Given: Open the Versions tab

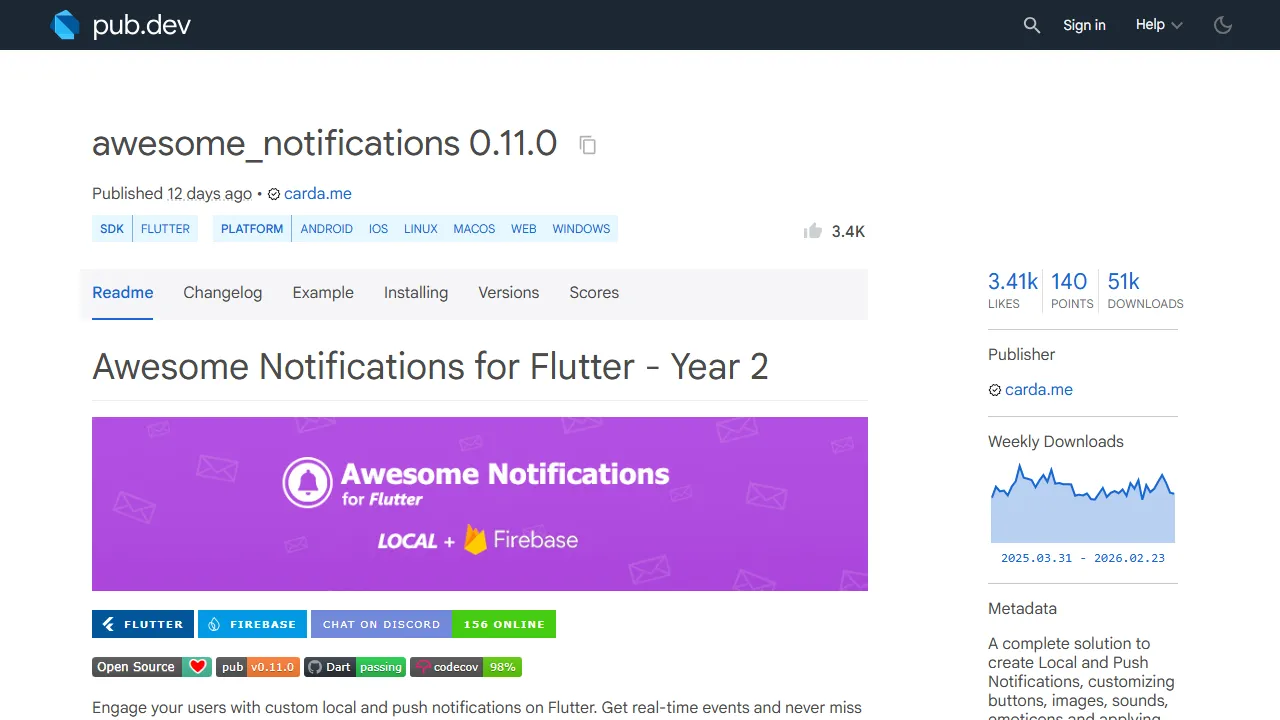Looking at the screenshot, I should 508,292.
